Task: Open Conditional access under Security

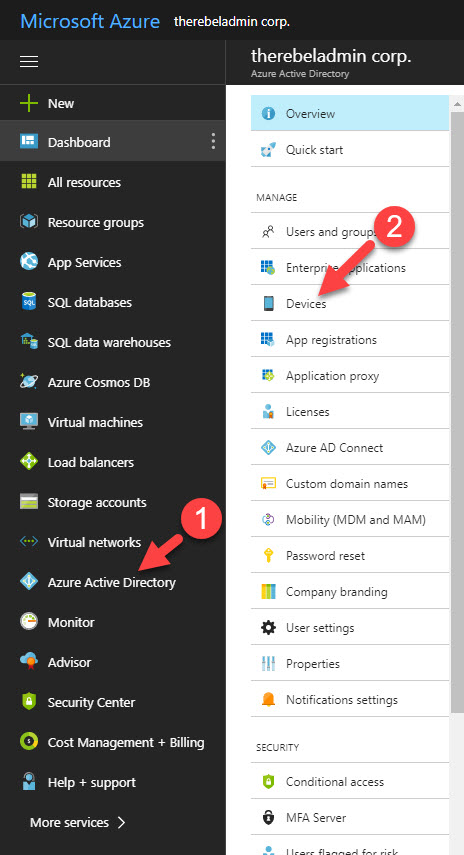Action: coord(350,781)
